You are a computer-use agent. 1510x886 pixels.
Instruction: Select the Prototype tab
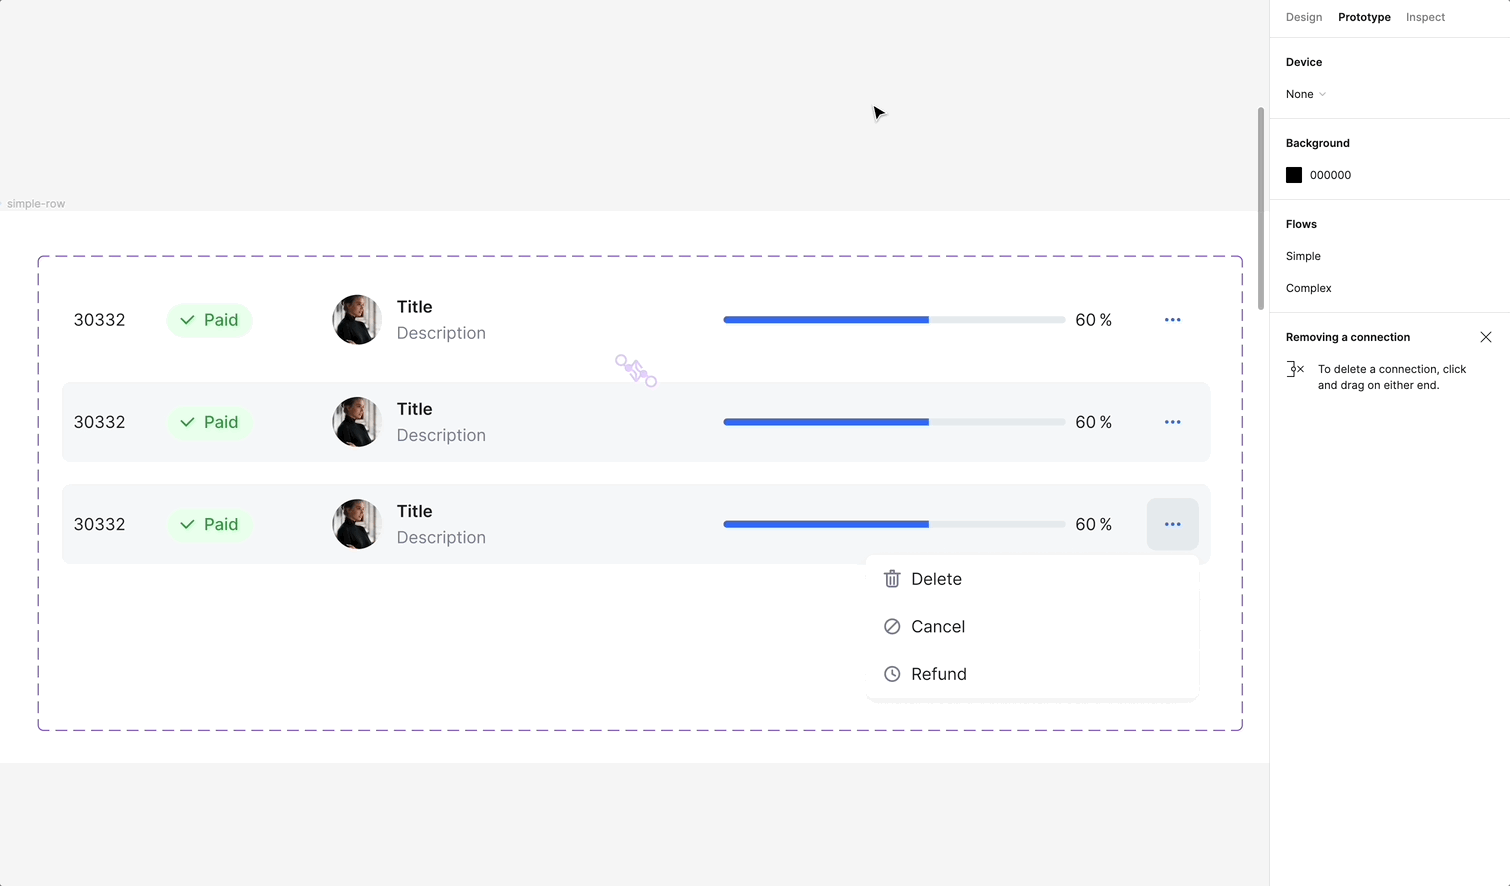(1364, 17)
